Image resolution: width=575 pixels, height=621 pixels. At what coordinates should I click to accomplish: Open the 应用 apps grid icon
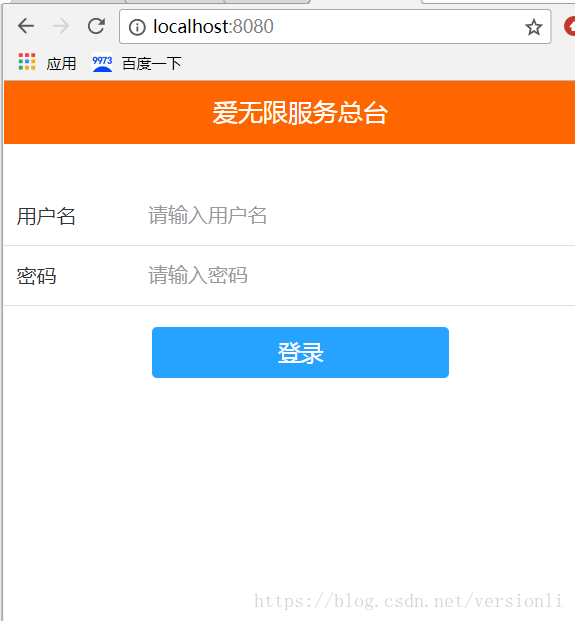click(27, 62)
